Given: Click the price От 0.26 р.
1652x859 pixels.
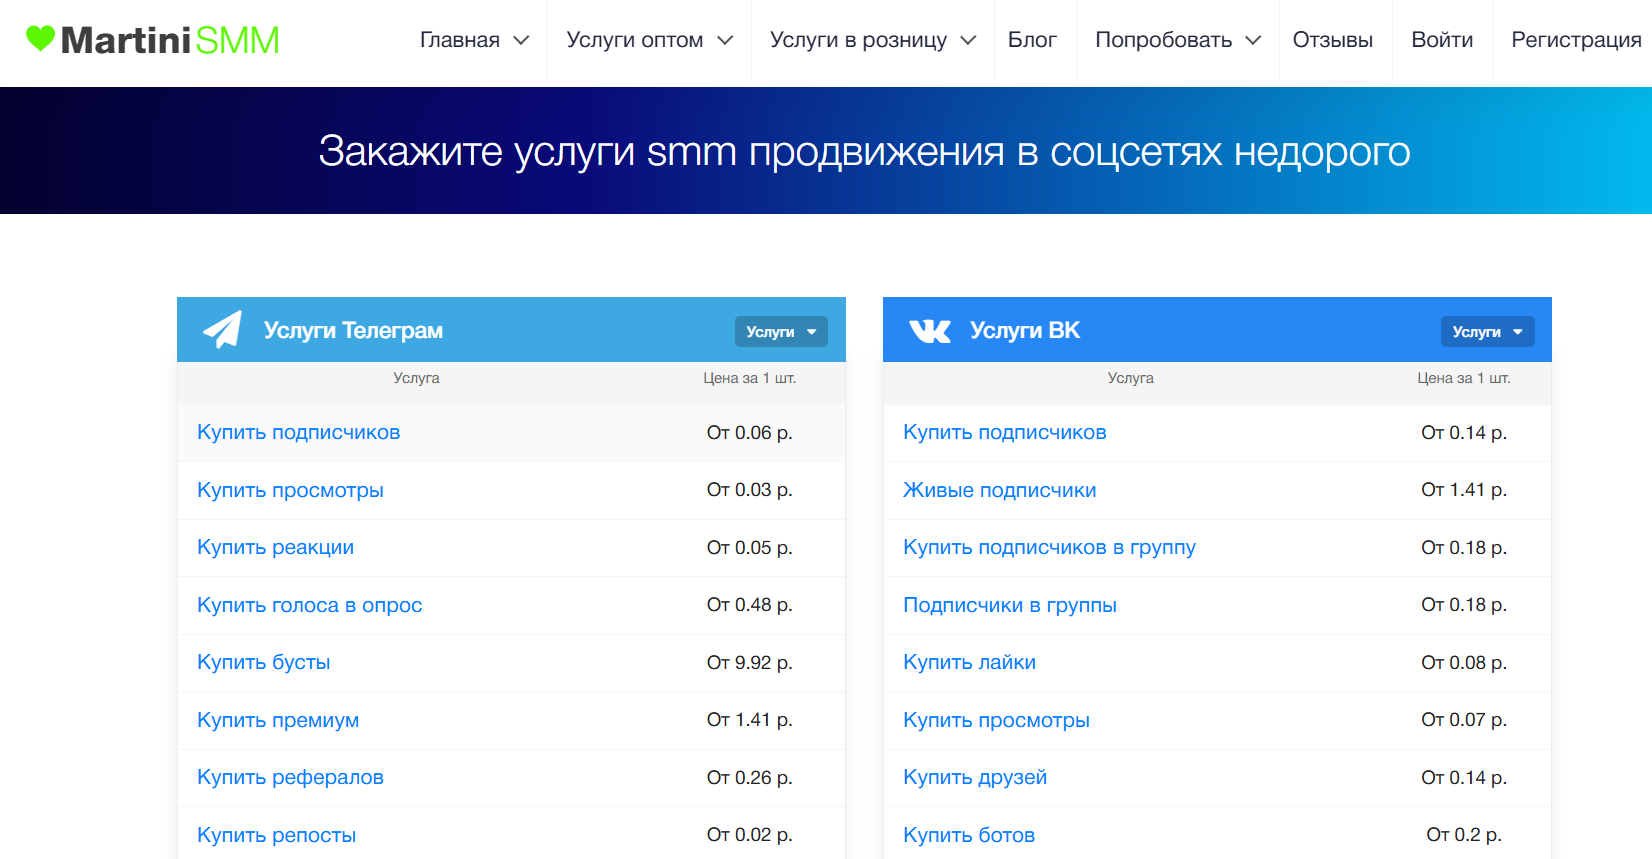Looking at the screenshot, I should tap(750, 777).
